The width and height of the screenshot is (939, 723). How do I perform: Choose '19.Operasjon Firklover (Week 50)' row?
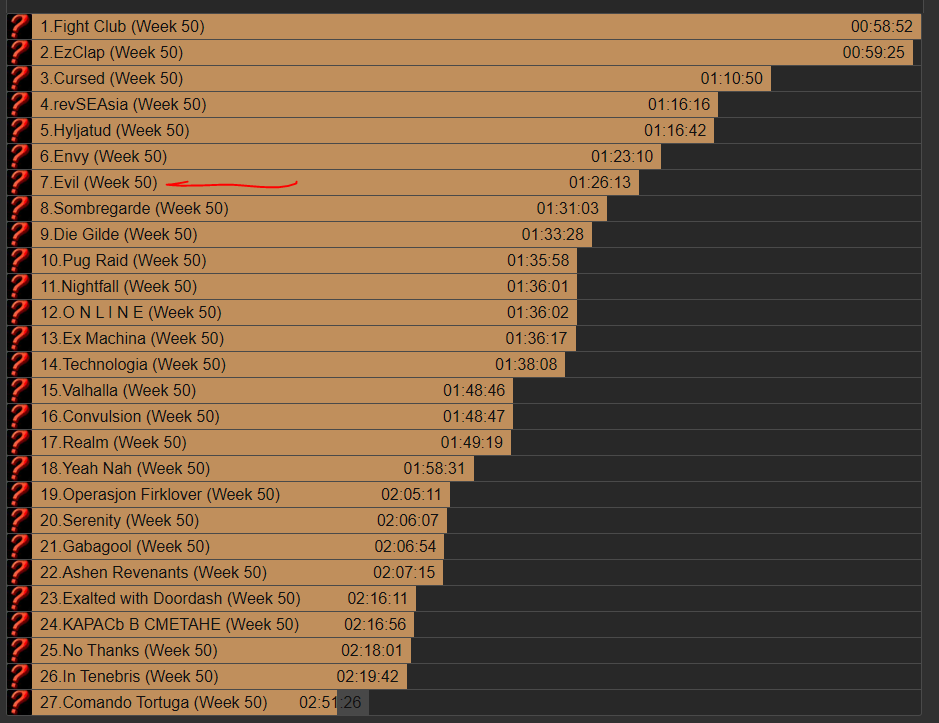point(160,494)
